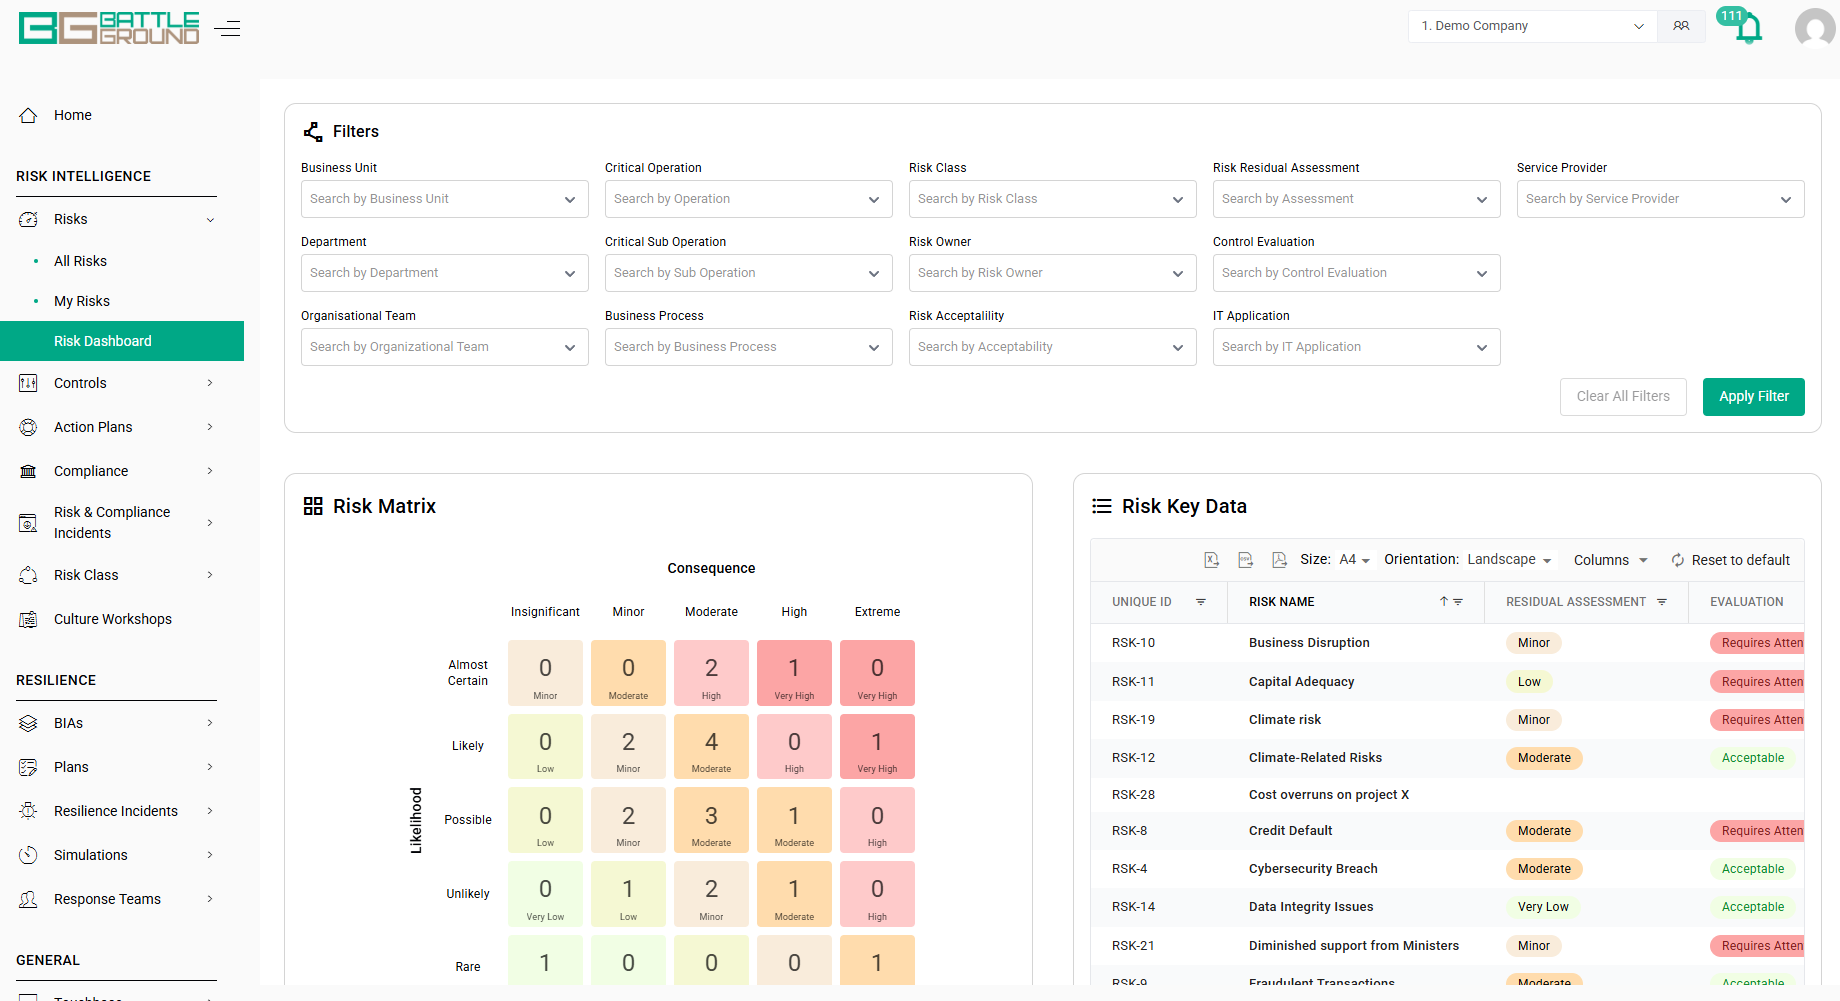
Task: Click the Almost Certain / High matrix cell
Action: pos(794,673)
